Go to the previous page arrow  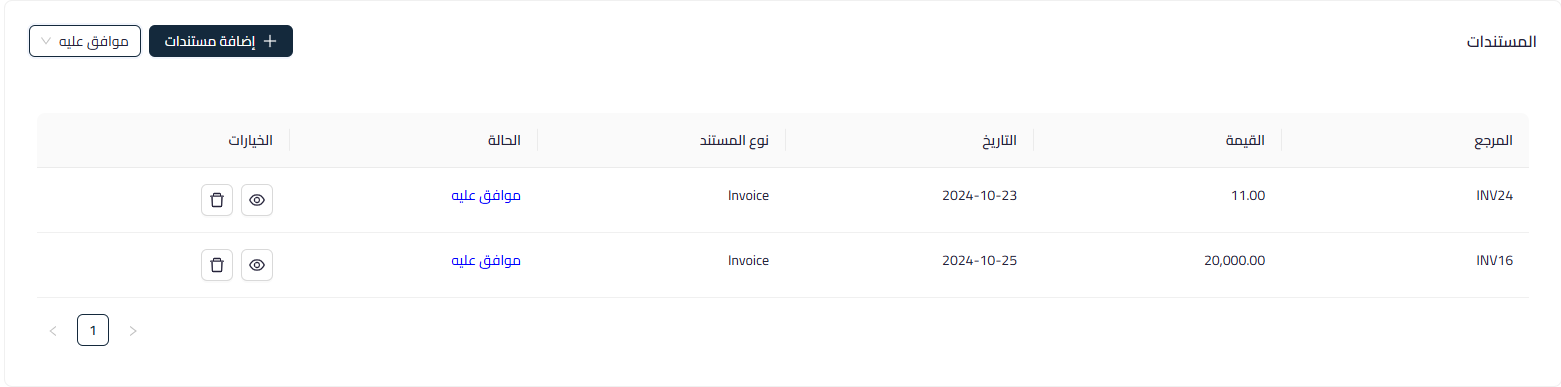(x=53, y=330)
